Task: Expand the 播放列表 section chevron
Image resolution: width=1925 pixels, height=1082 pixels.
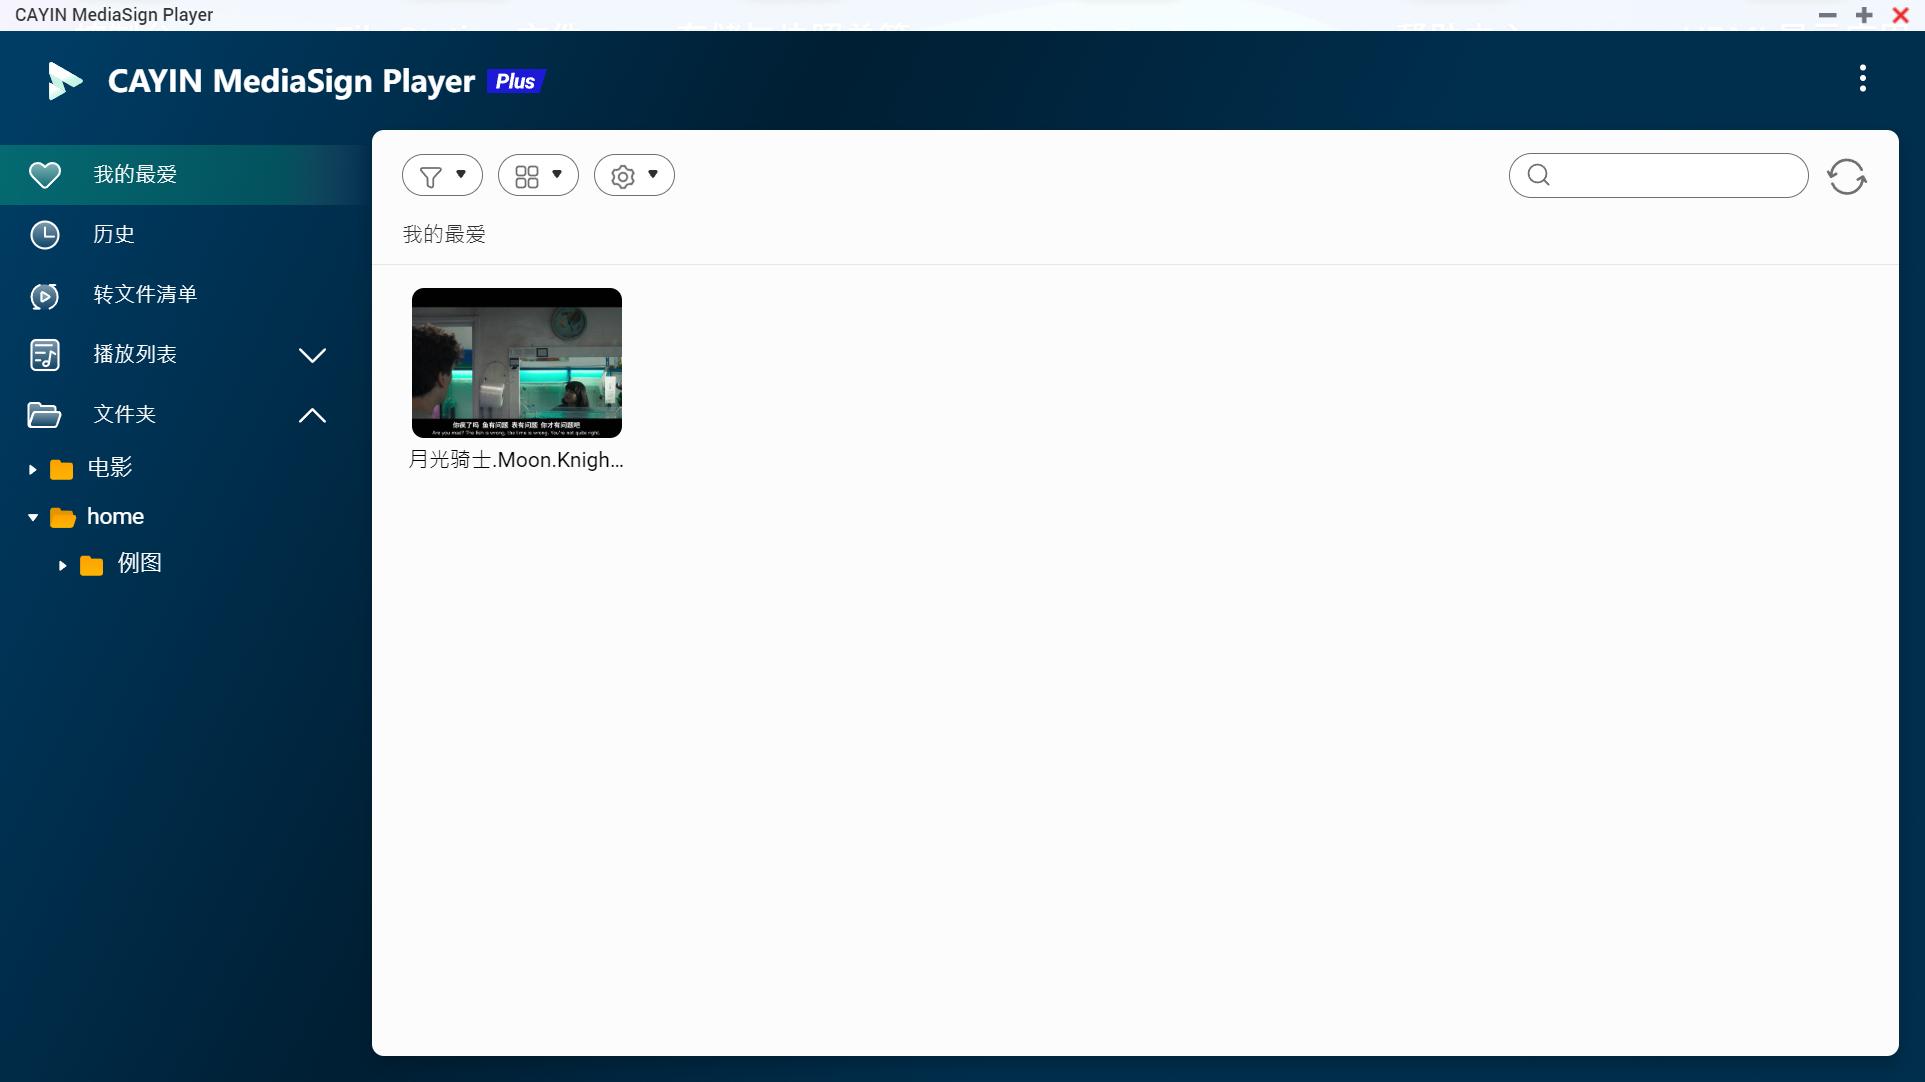Action: pyautogui.click(x=312, y=355)
